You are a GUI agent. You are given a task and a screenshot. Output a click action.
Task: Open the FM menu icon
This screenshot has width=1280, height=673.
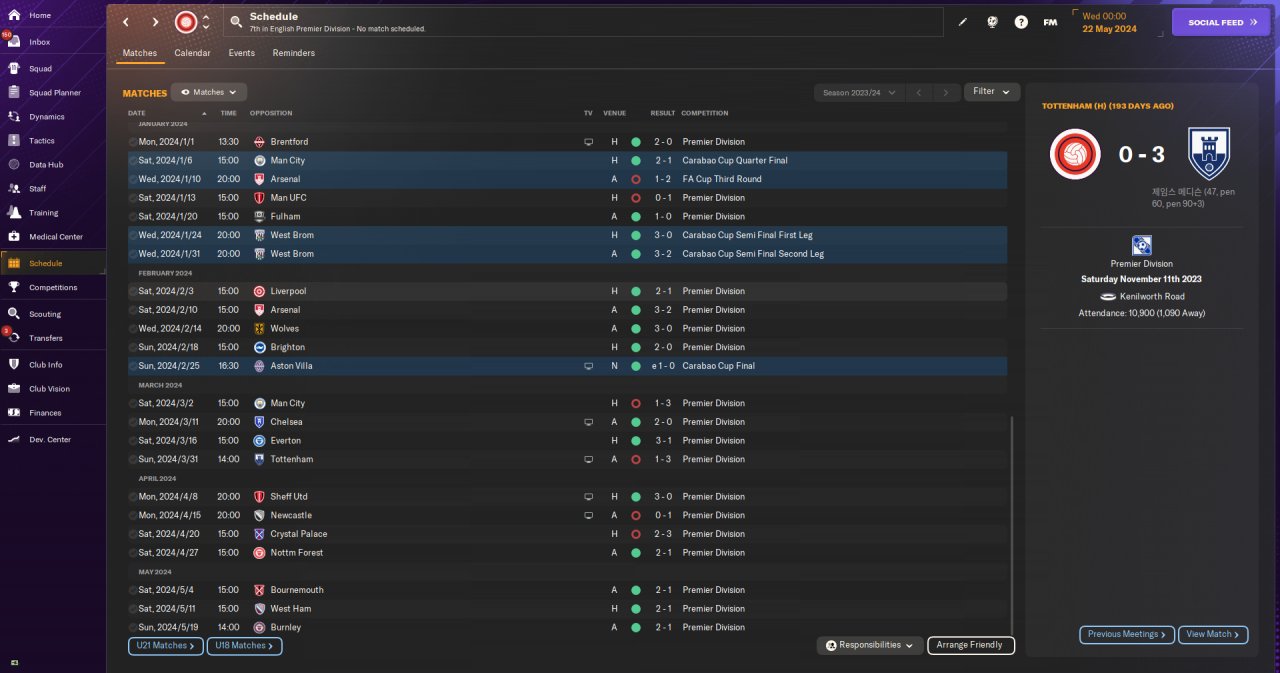point(1050,22)
